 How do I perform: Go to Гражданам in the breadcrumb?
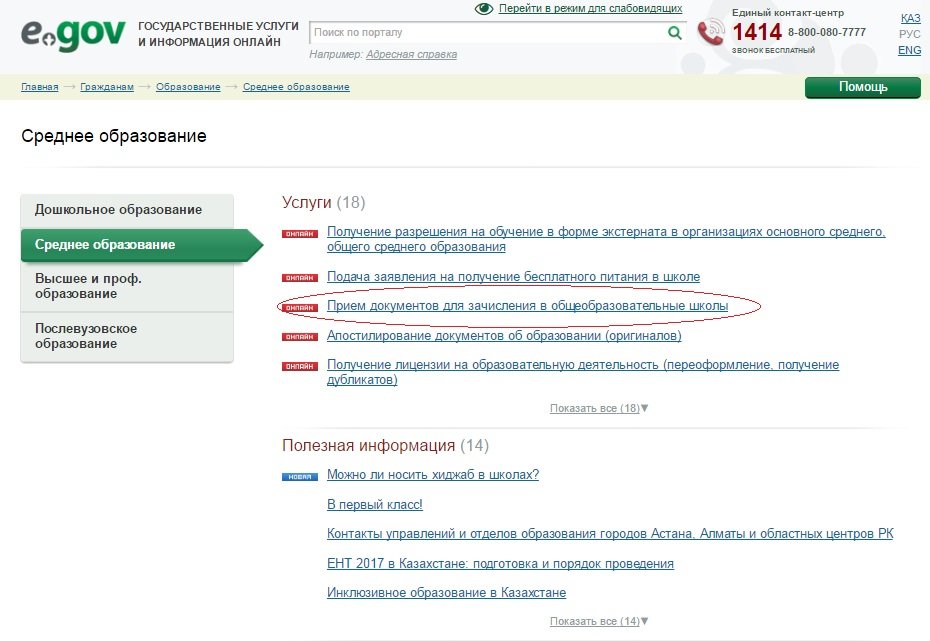point(107,87)
